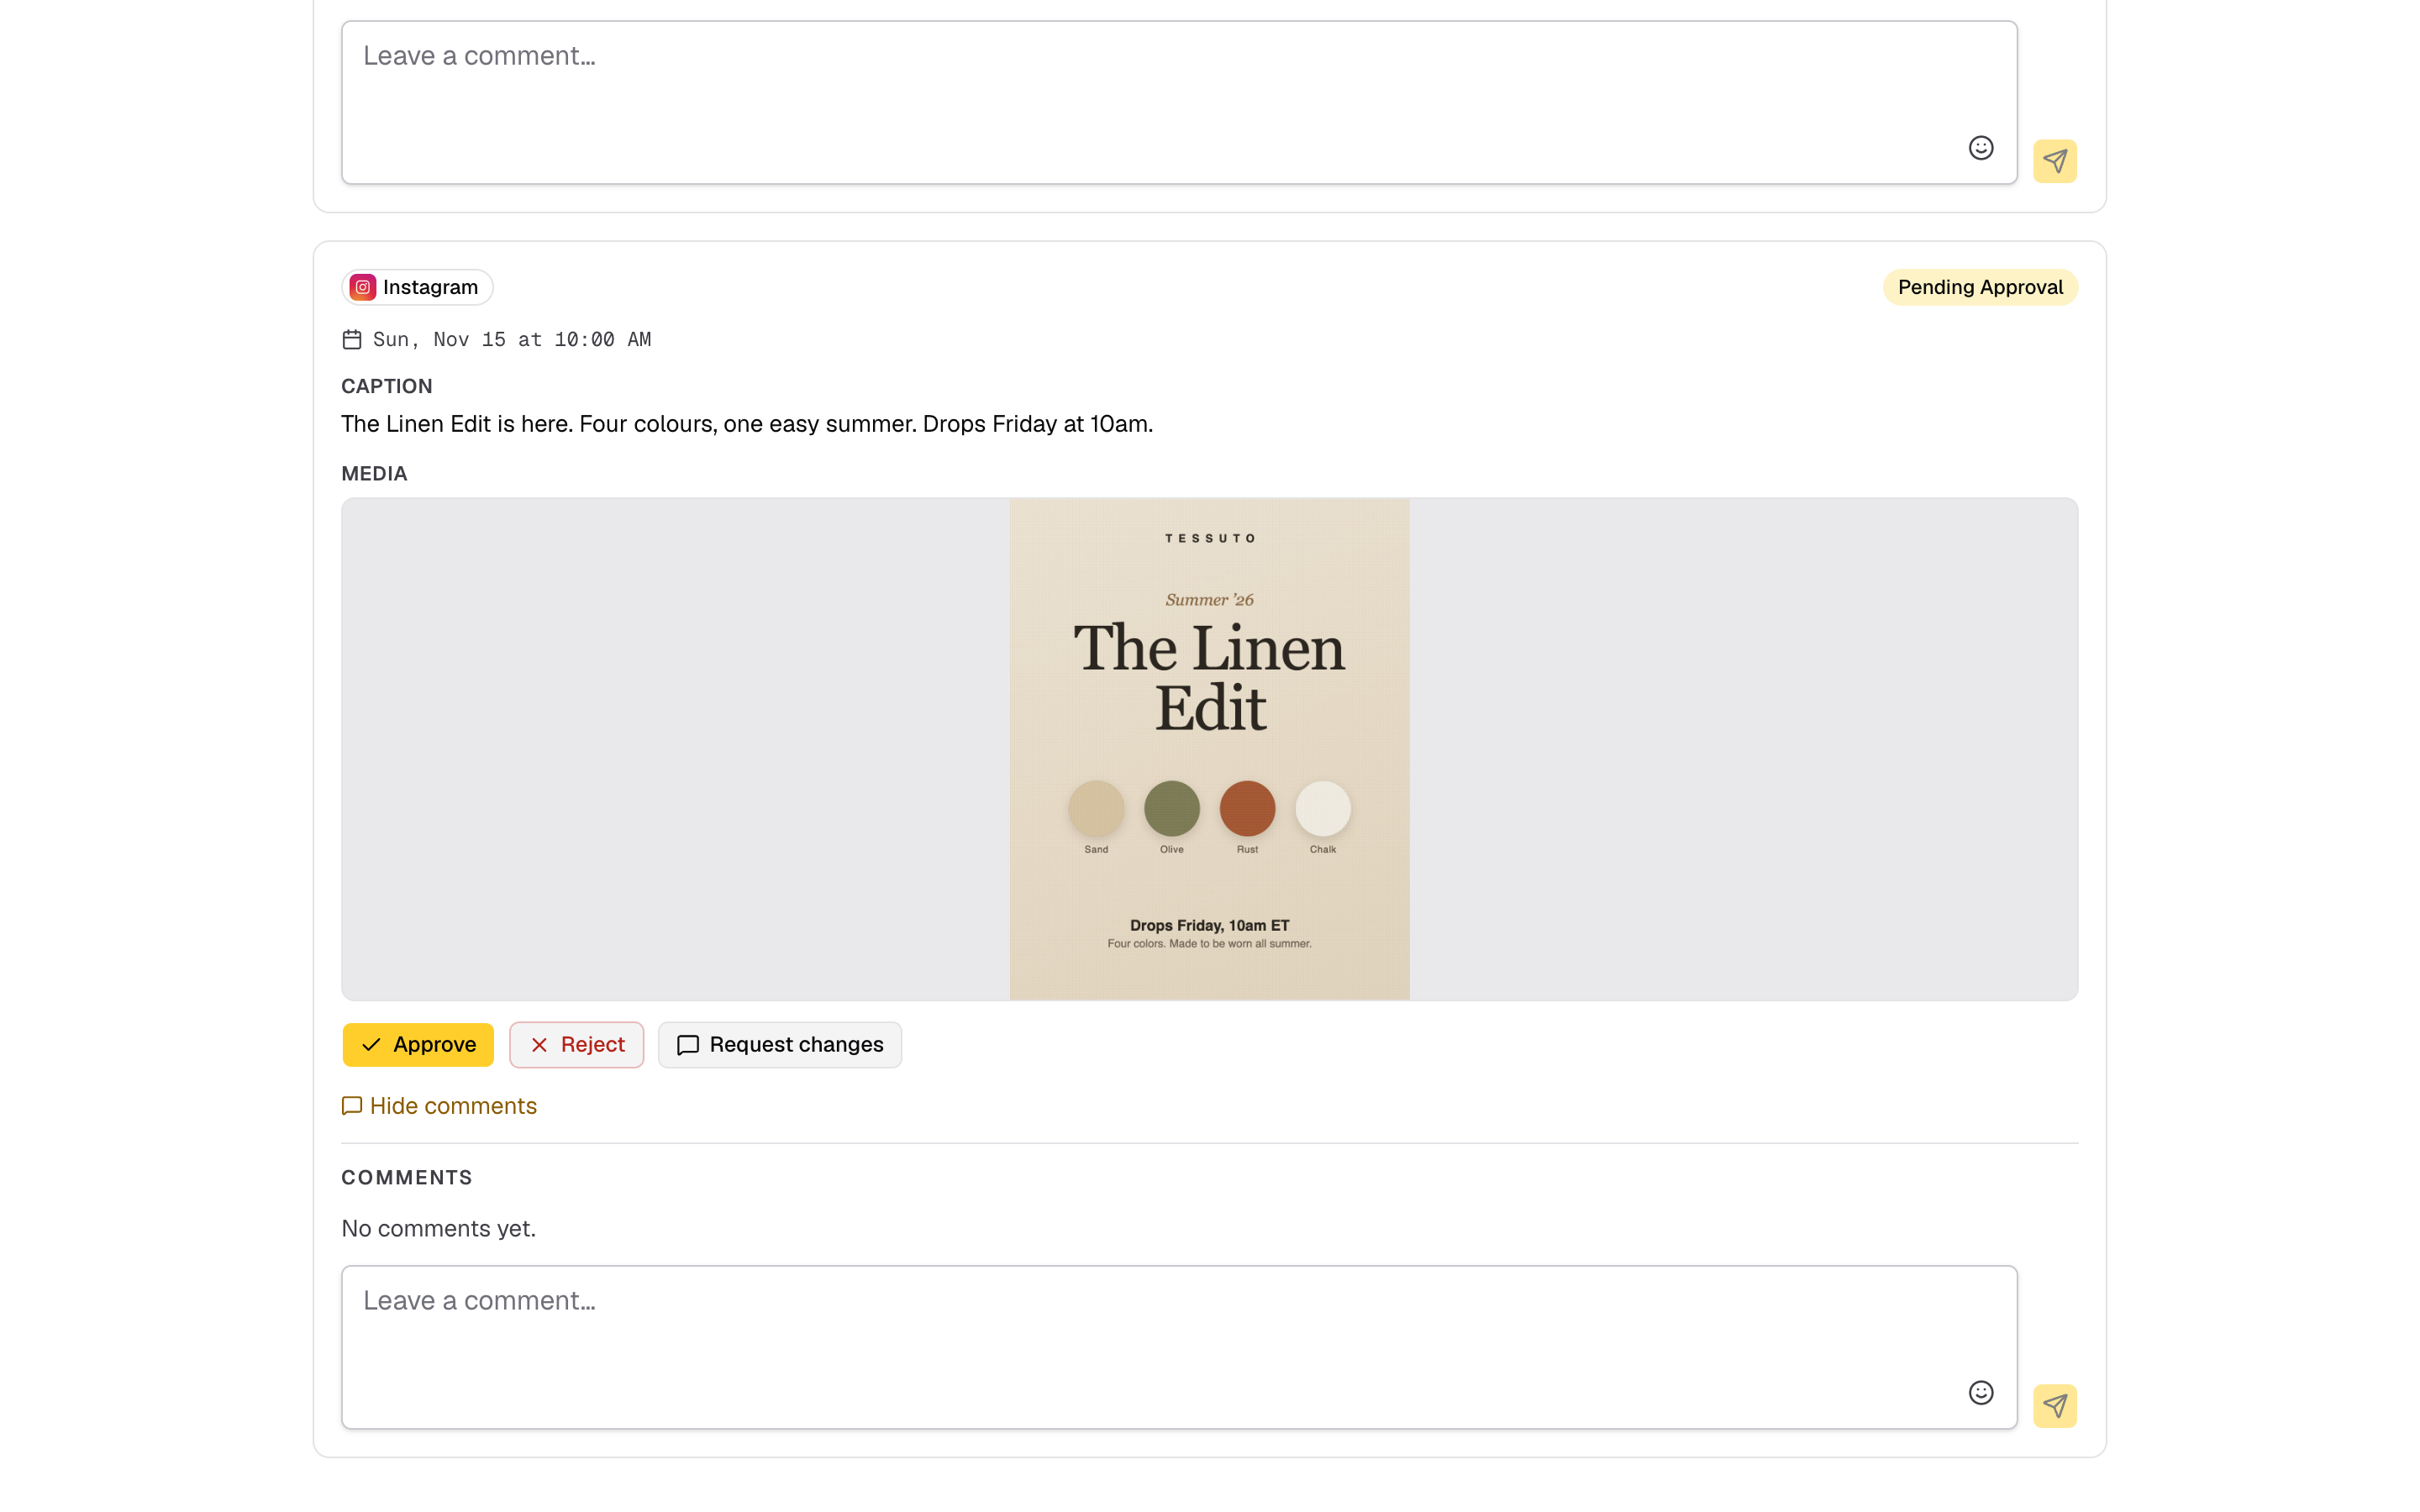This screenshot has width=2420, height=1512.
Task: Click the scheduled date Sun, Nov 15 at 10:00 AM
Action: 512,339
